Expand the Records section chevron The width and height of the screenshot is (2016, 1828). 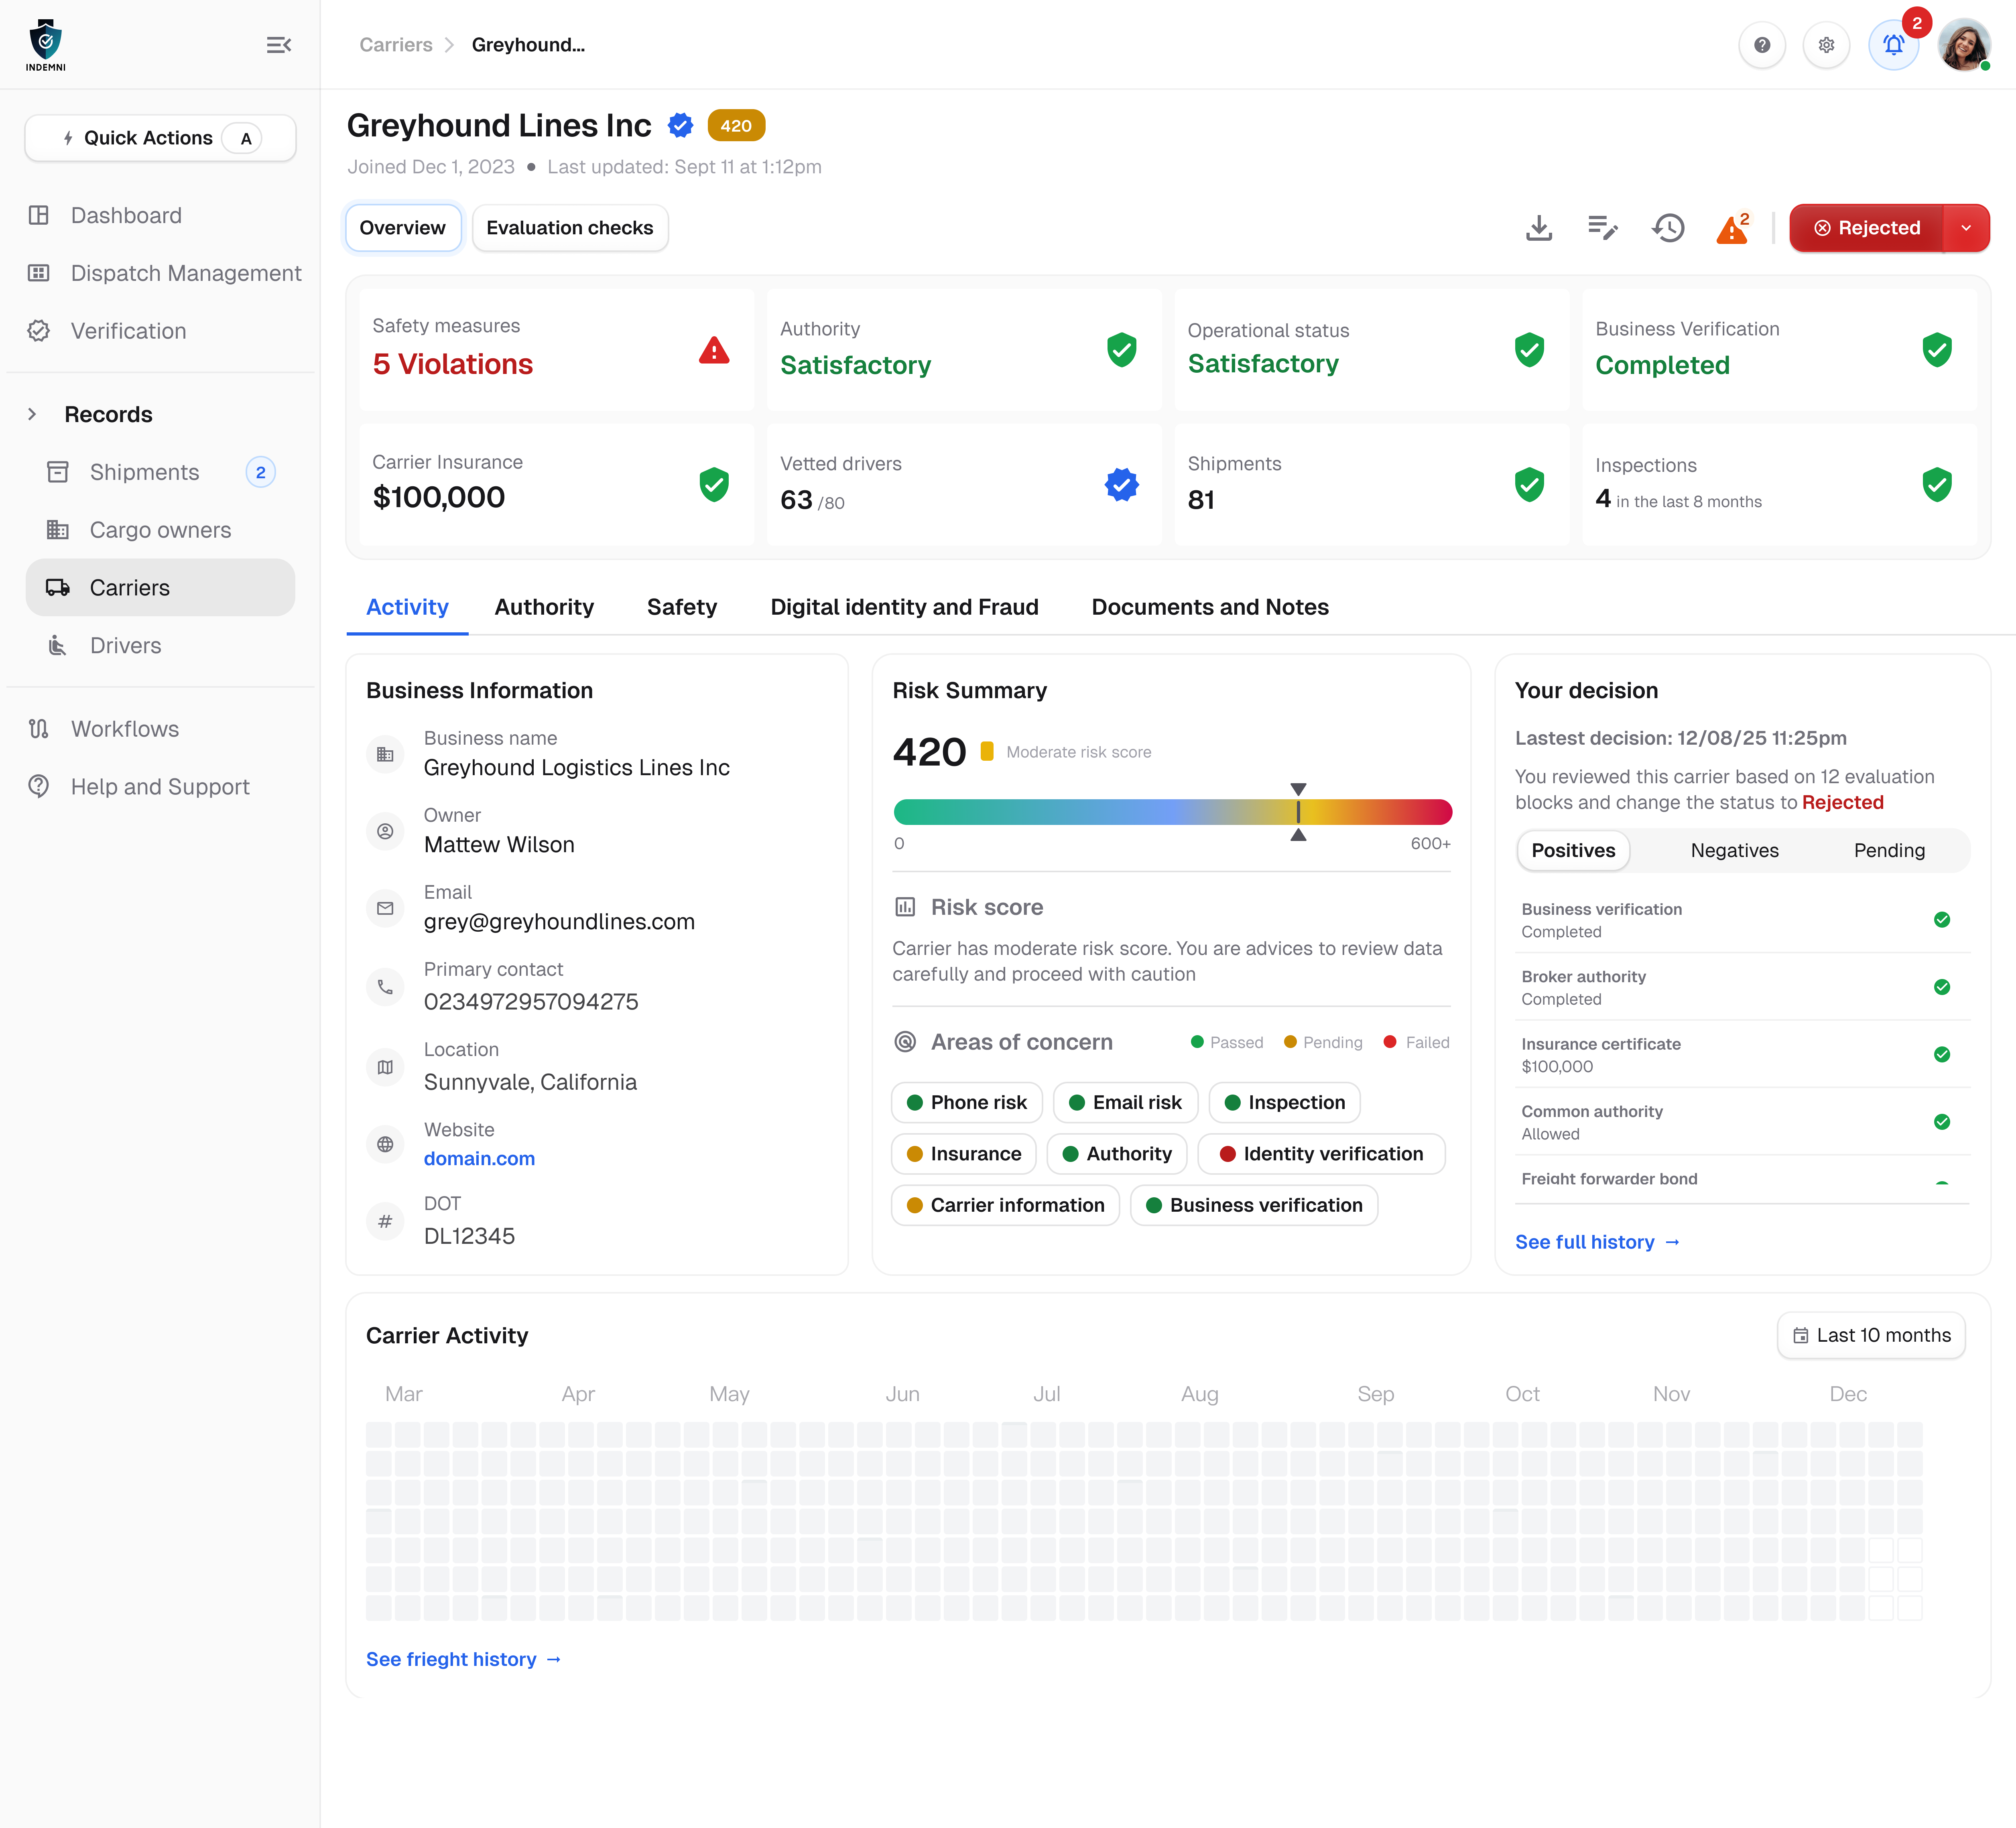coord(32,414)
